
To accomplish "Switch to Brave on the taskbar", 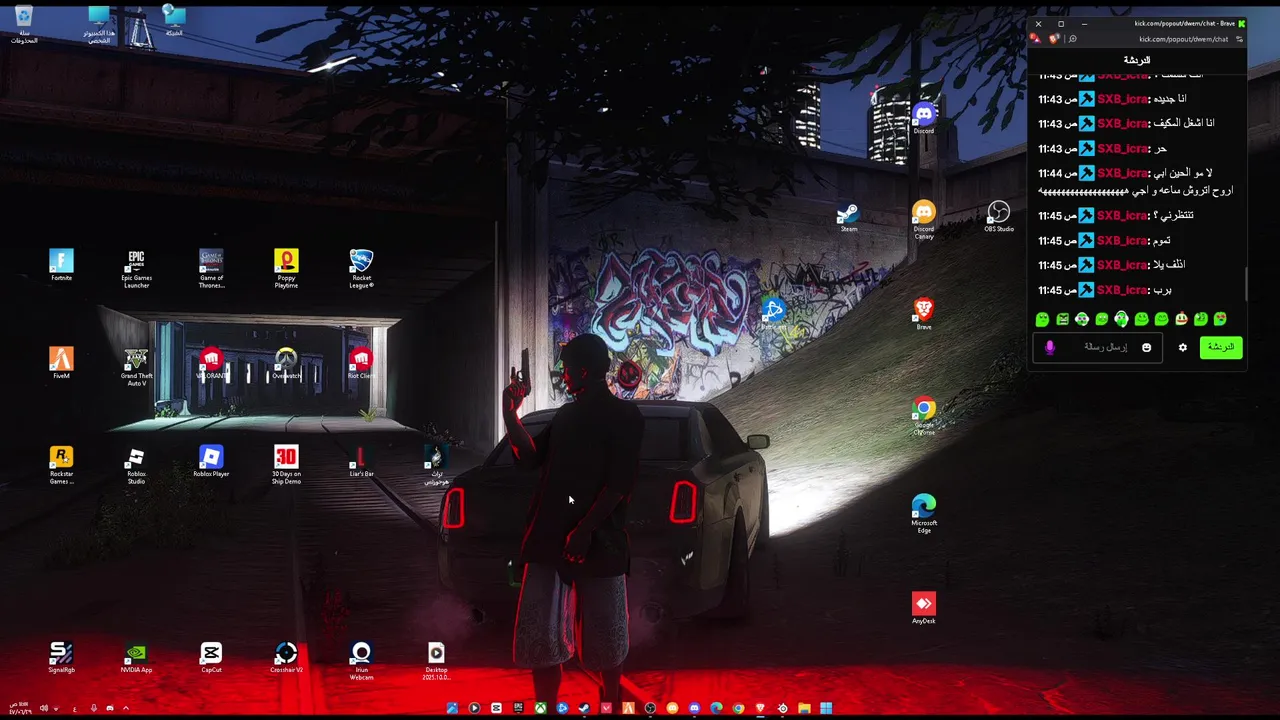I will coord(760,708).
